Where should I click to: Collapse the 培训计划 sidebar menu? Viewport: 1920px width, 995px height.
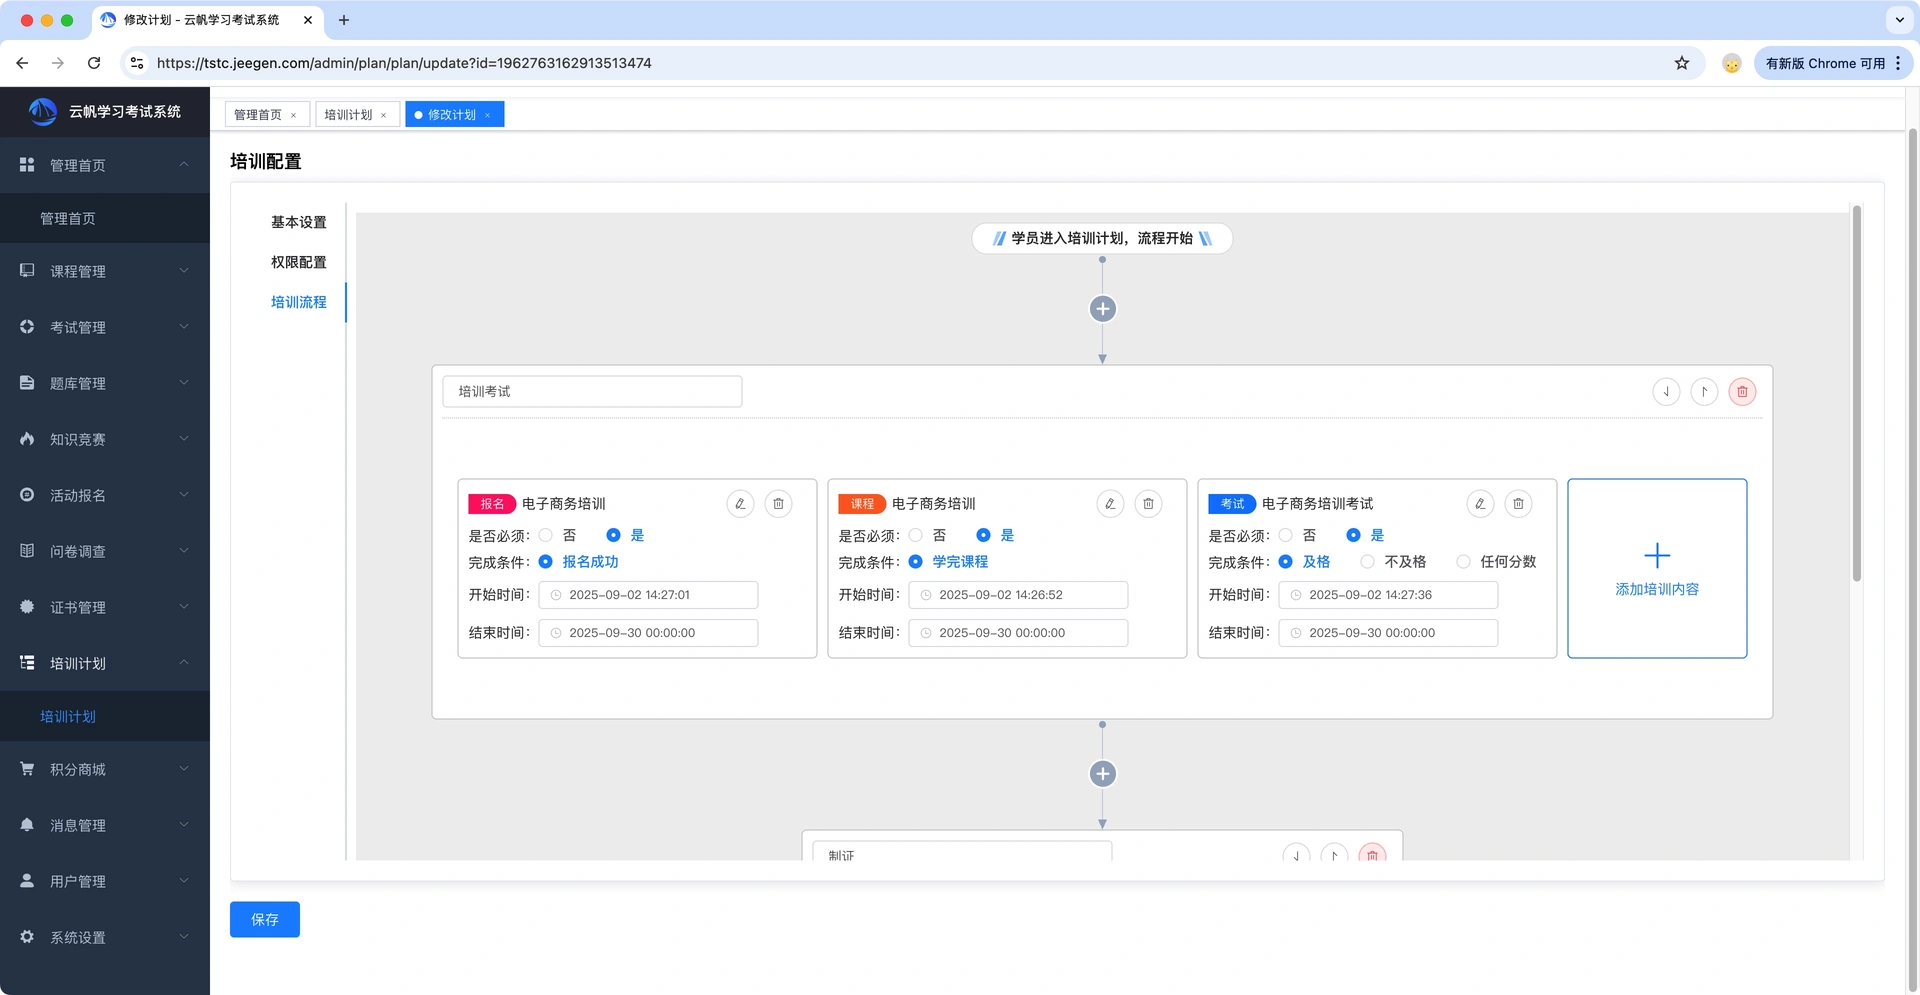pos(105,663)
